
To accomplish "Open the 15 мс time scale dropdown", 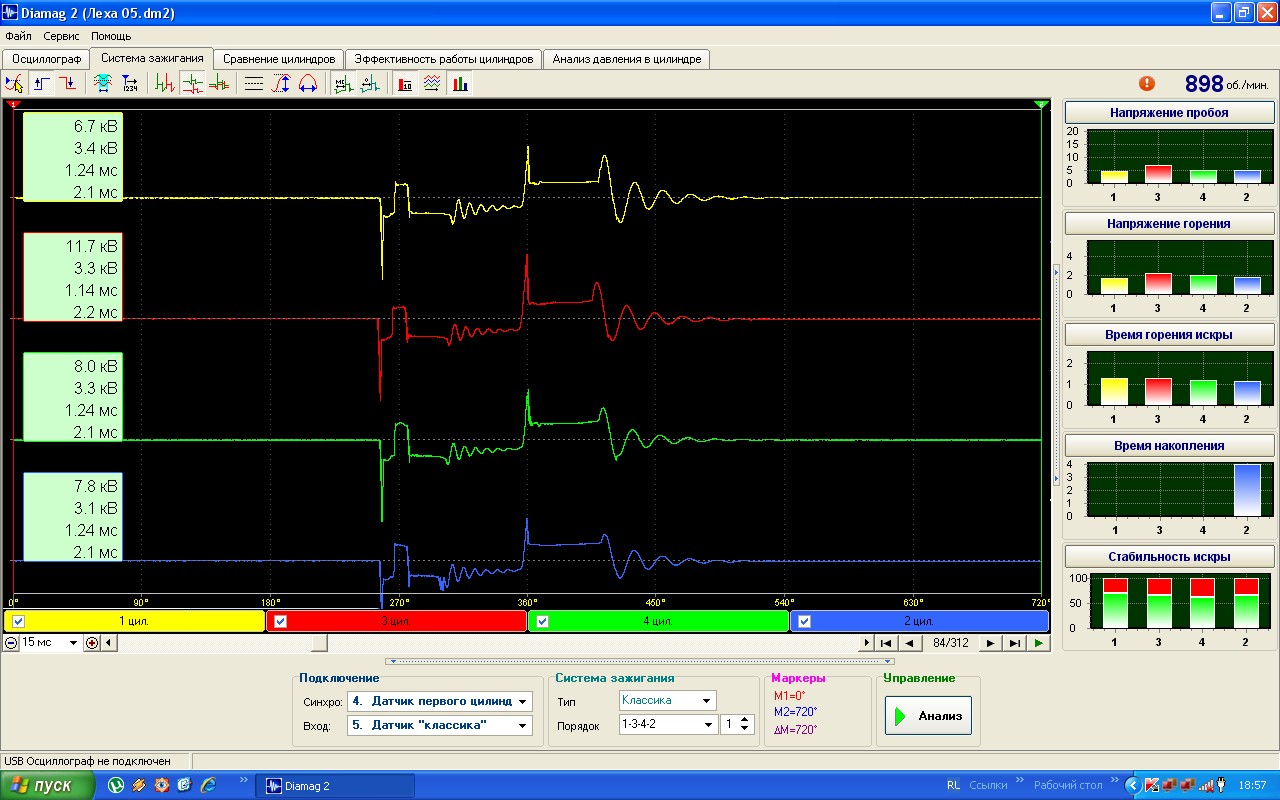I will point(73,642).
